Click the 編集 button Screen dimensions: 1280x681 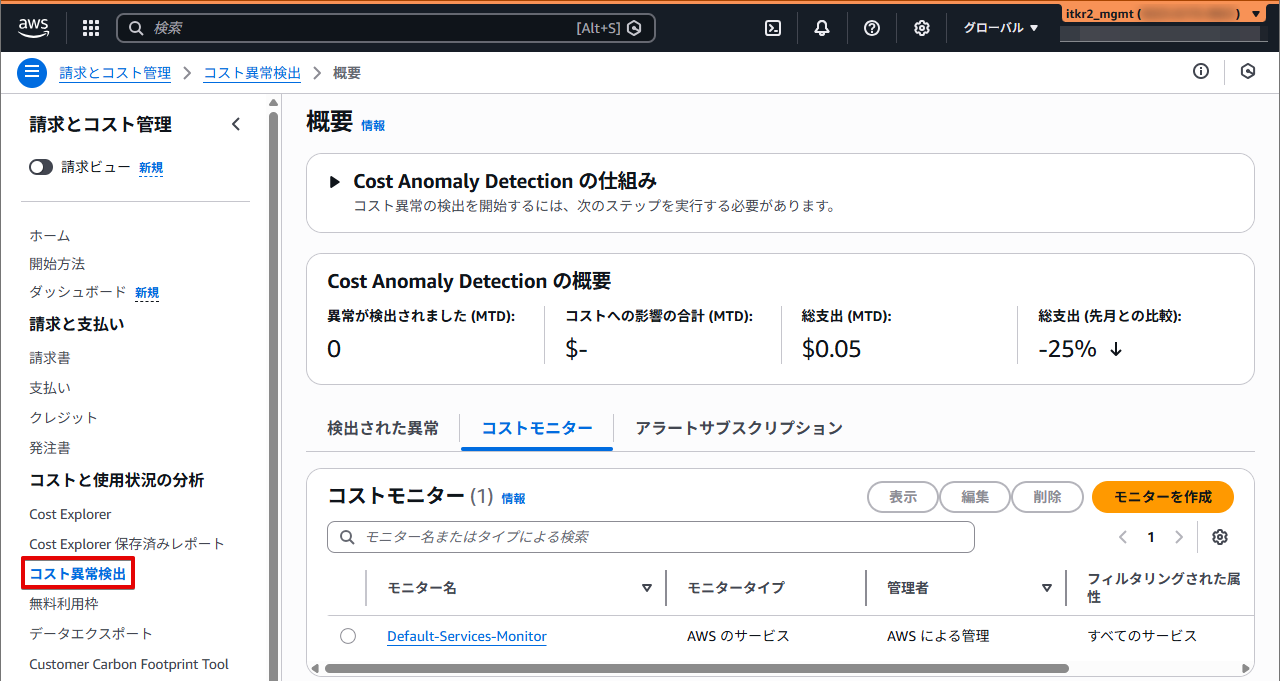pyautogui.click(x=975, y=497)
